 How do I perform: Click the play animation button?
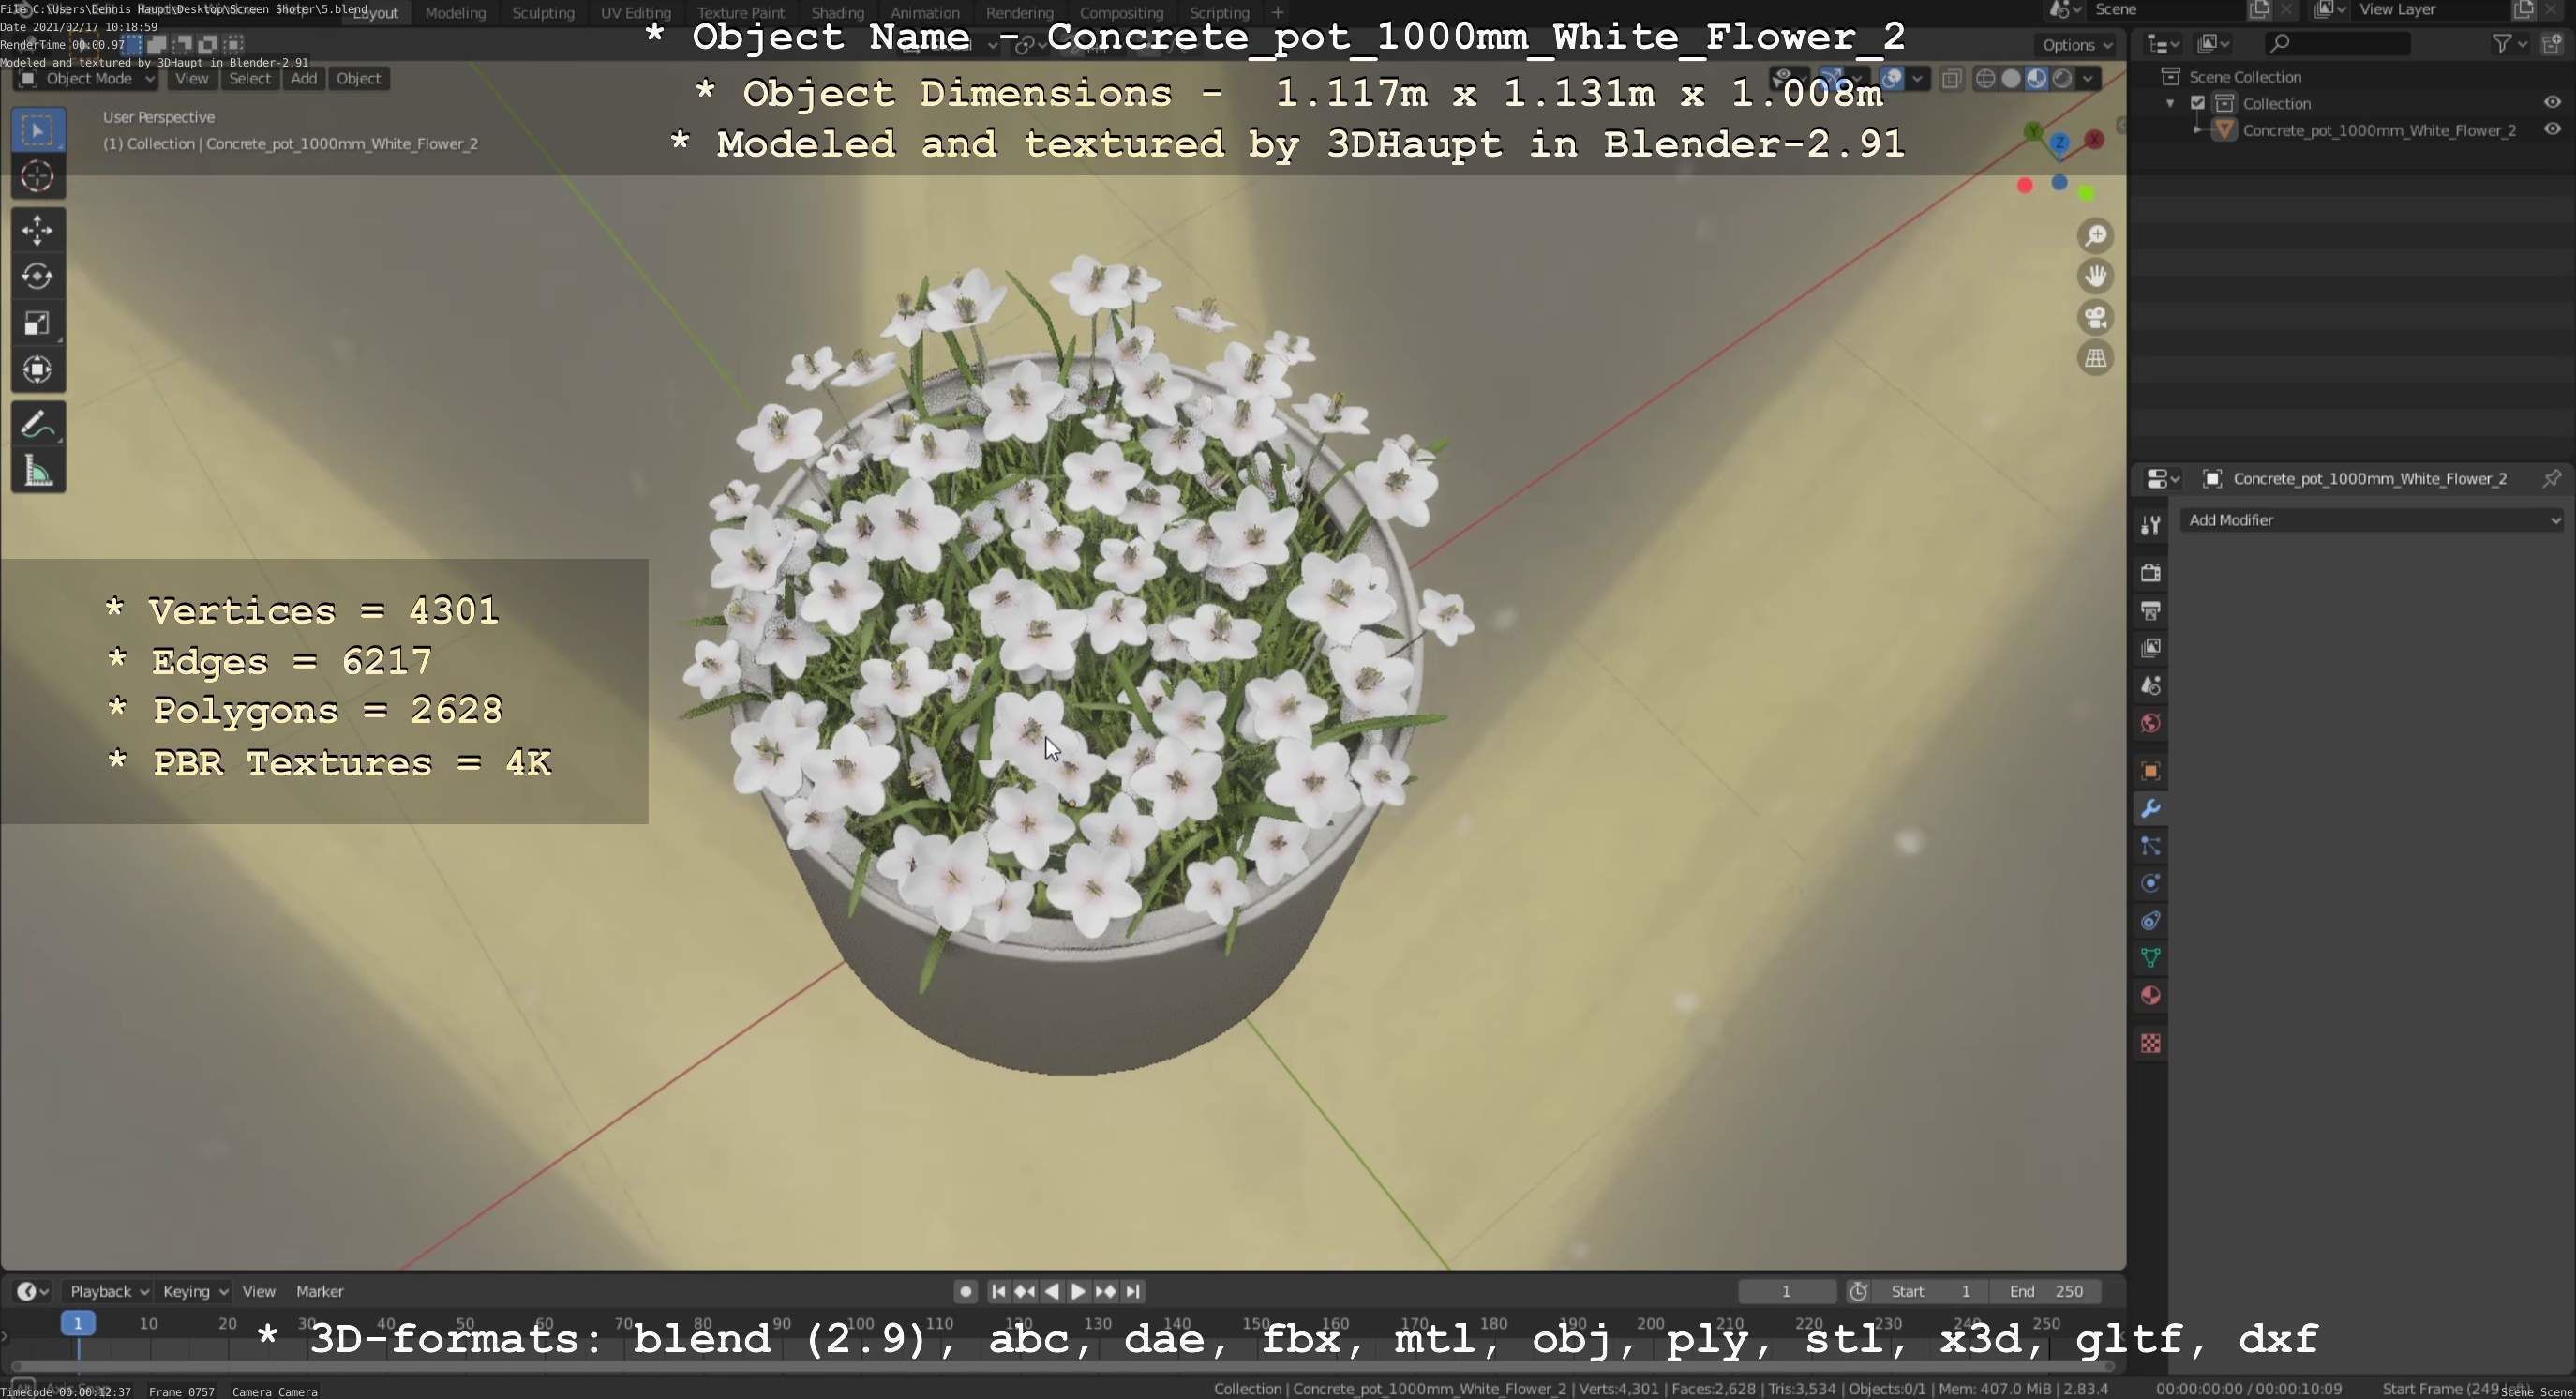click(1078, 1292)
